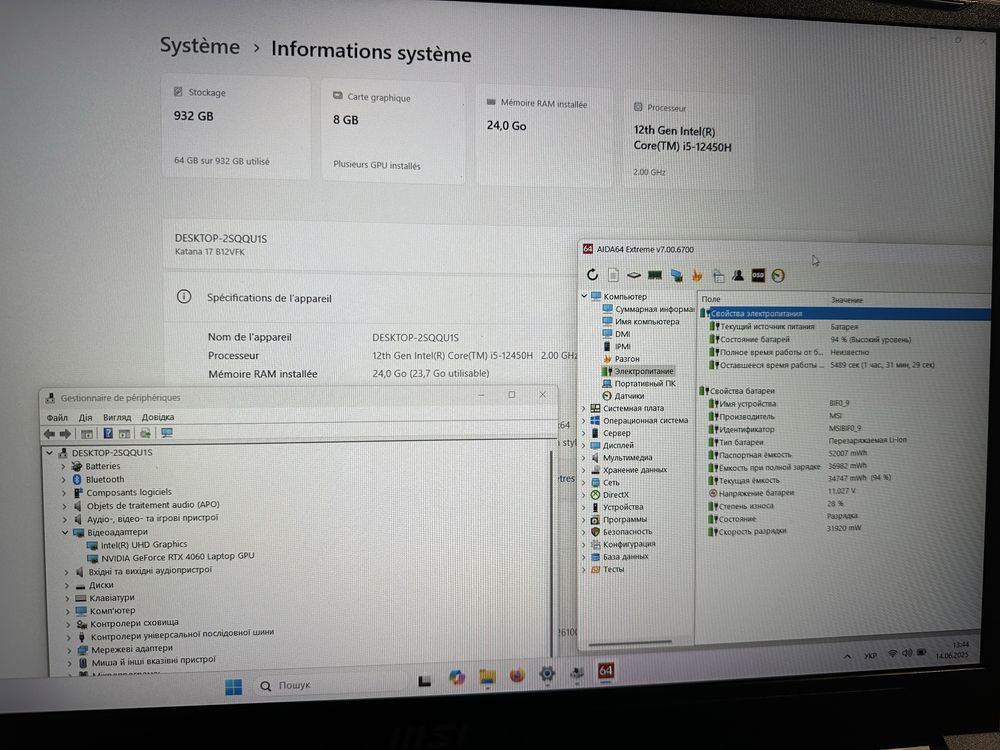The width and height of the screenshot is (1000, 750).
Task: Click Device Manager blue help icon
Action: [x=108, y=434]
